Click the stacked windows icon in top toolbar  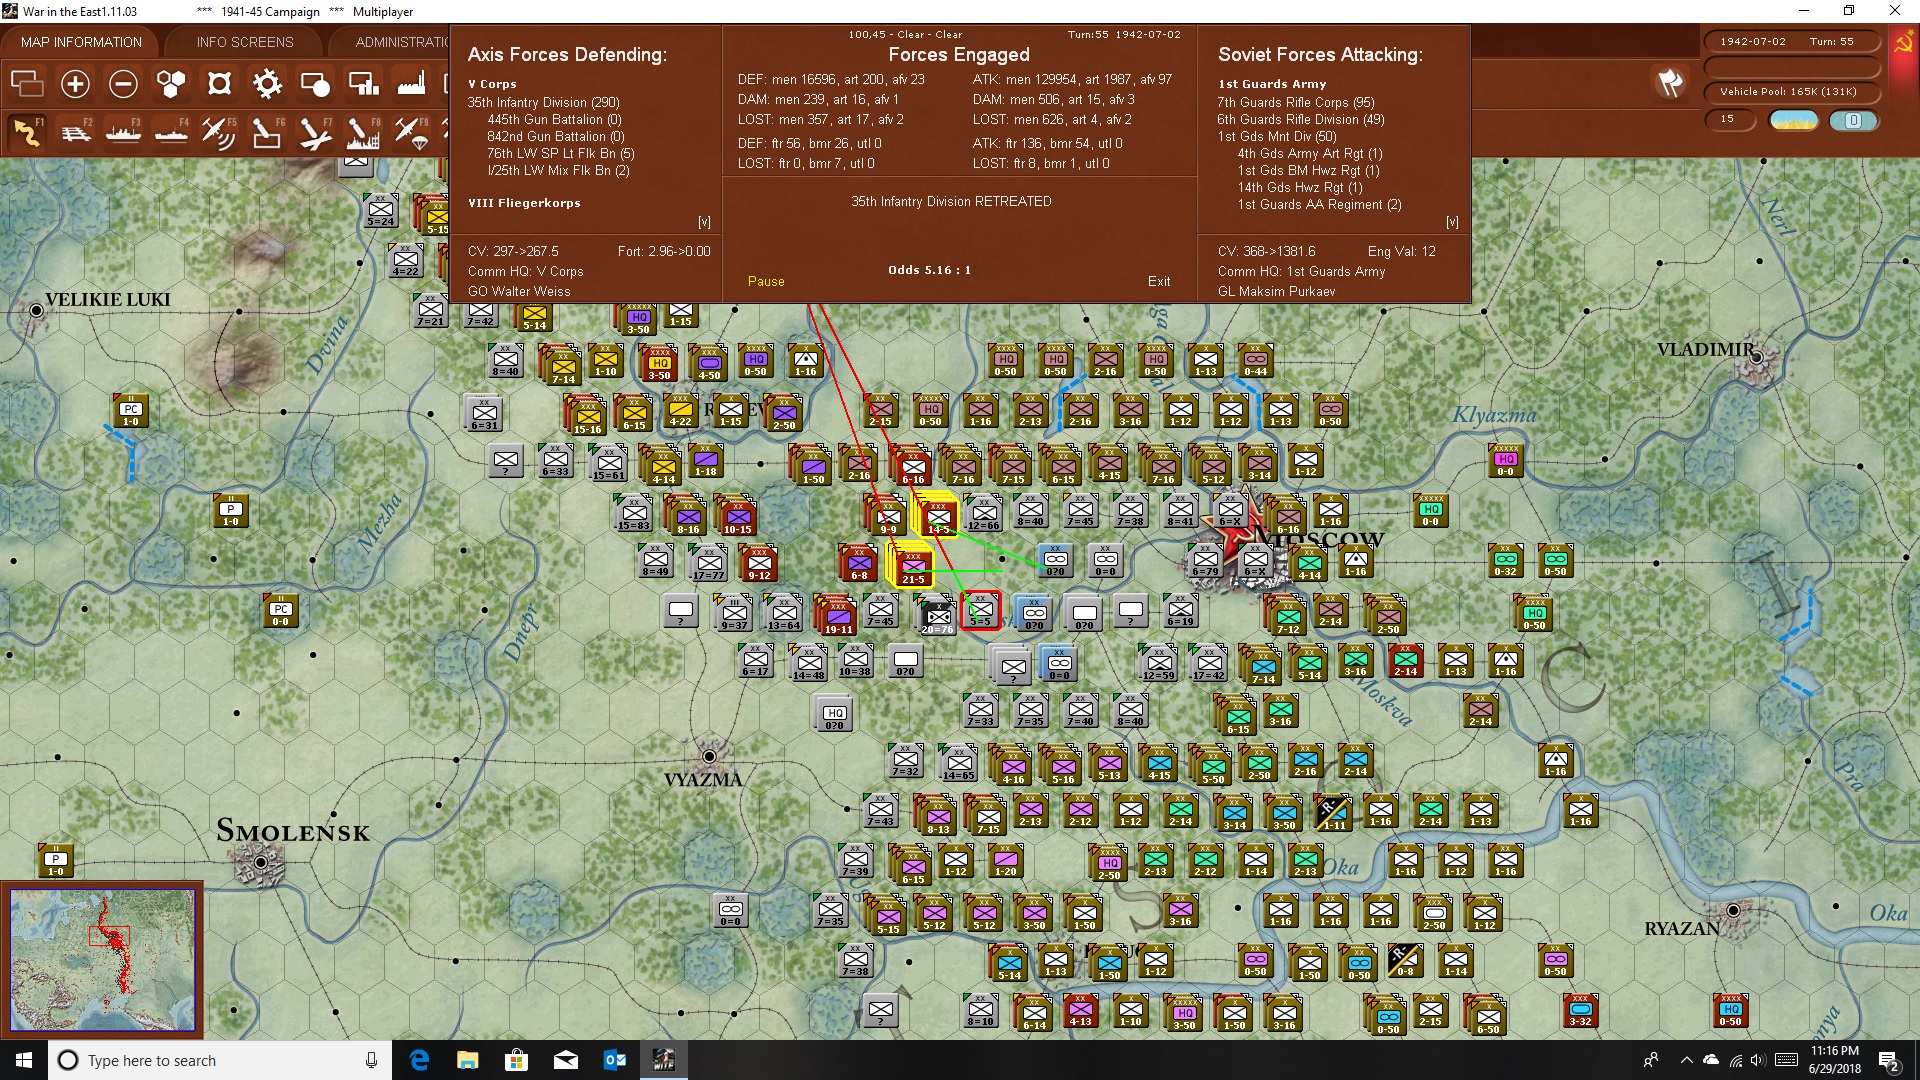coord(27,84)
